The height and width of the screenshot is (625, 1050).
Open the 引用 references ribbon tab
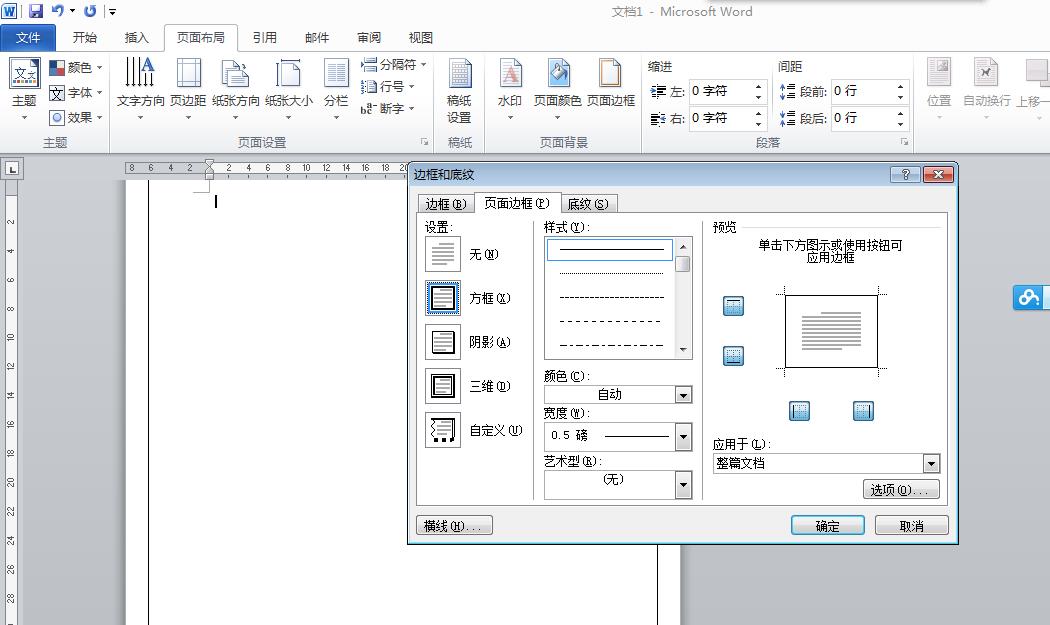click(x=265, y=38)
